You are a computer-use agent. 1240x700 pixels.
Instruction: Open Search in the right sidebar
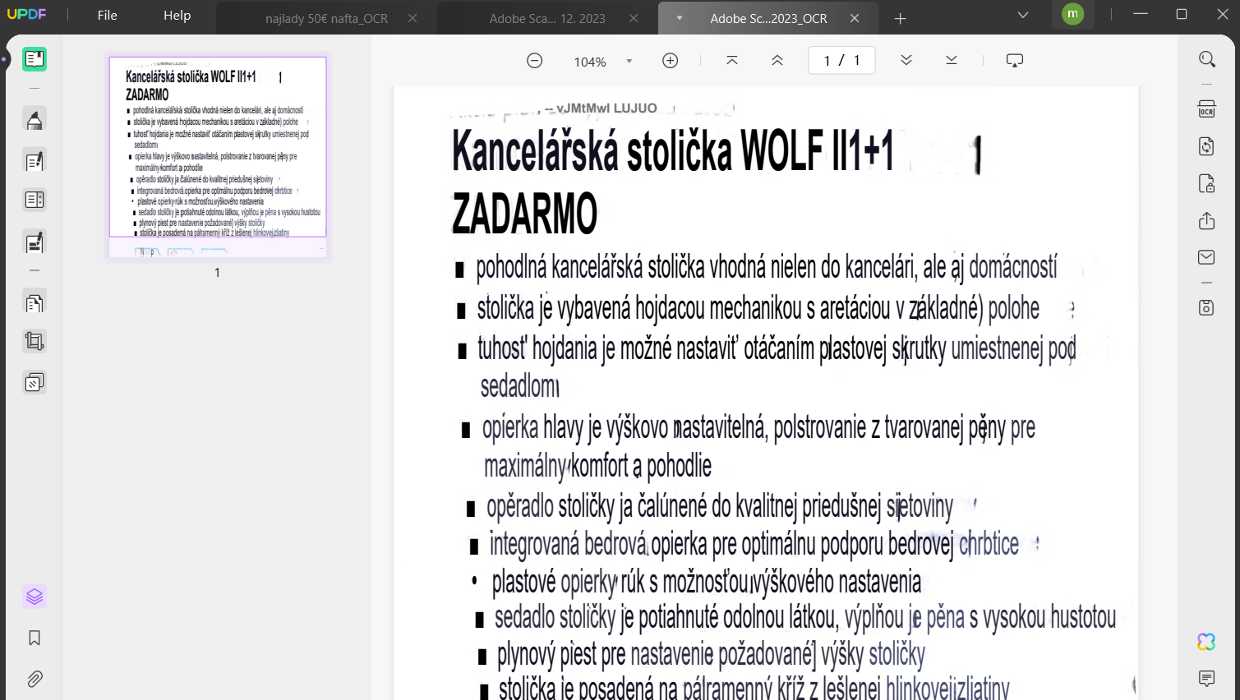(x=1207, y=60)
